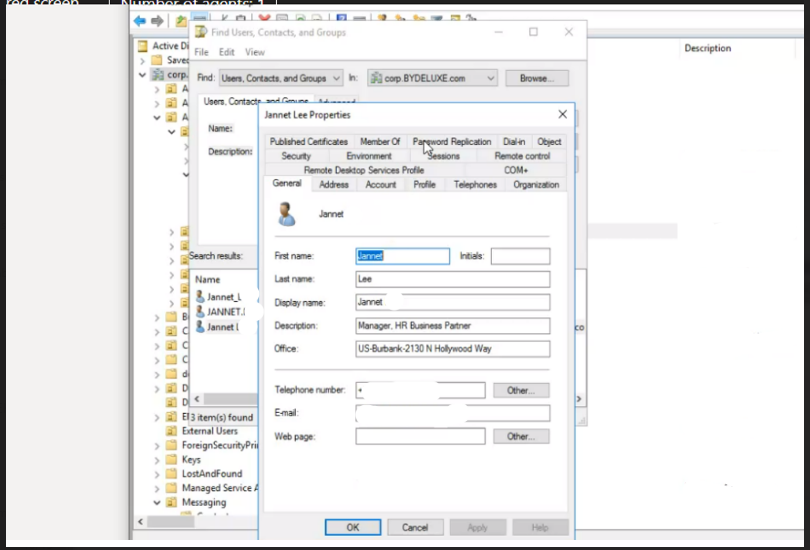Click the Description field in Properties

point(453,326)
